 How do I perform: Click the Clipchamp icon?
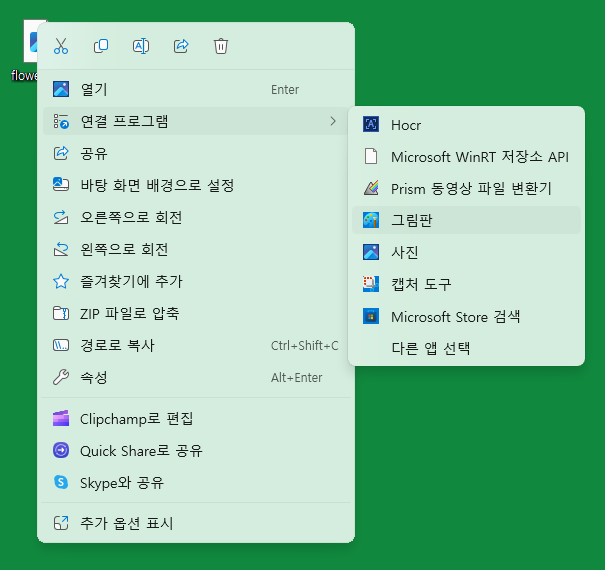coord(61,418)
